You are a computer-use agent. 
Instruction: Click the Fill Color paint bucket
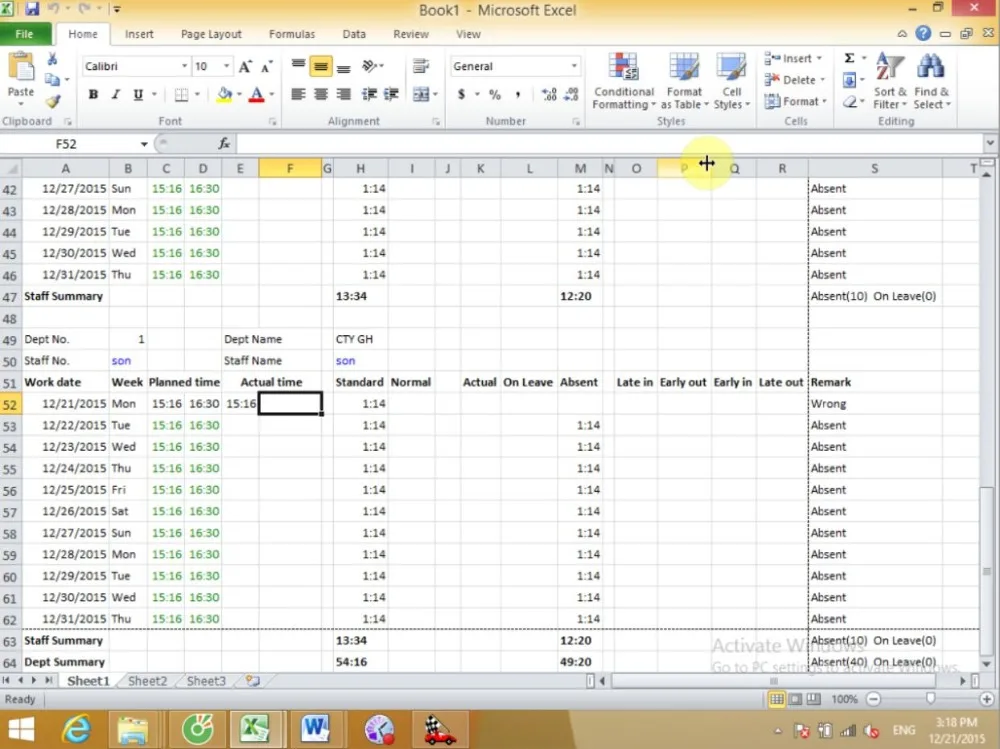click(x=224, y=94)
